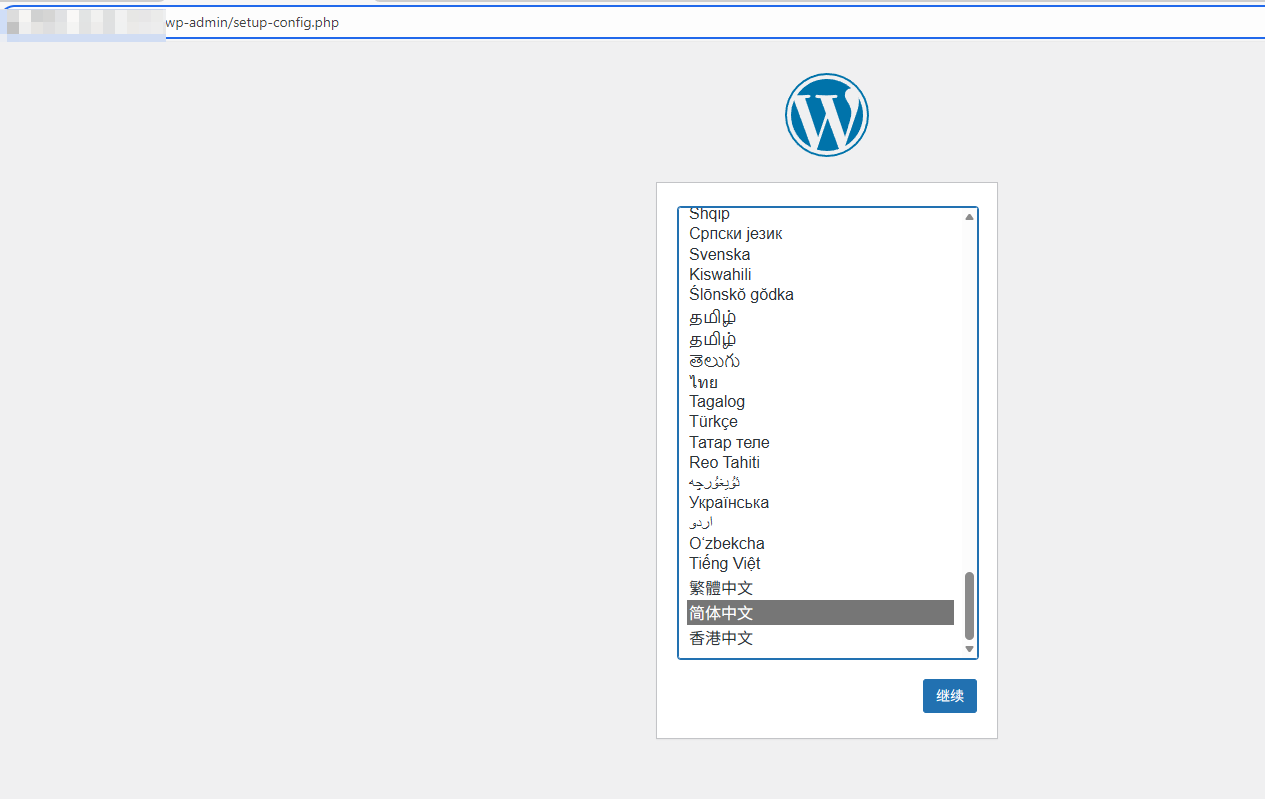Click the language list scrollbar thumb
This screenshot has width=1265, height=799.
[x=969, y=606]
